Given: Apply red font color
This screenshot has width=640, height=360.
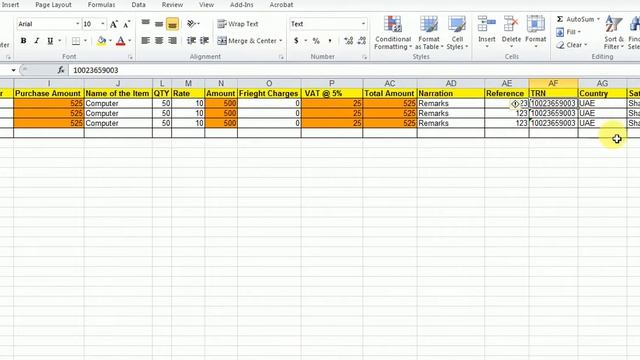Looking at the screenshot, I should [x=120, y=41].
